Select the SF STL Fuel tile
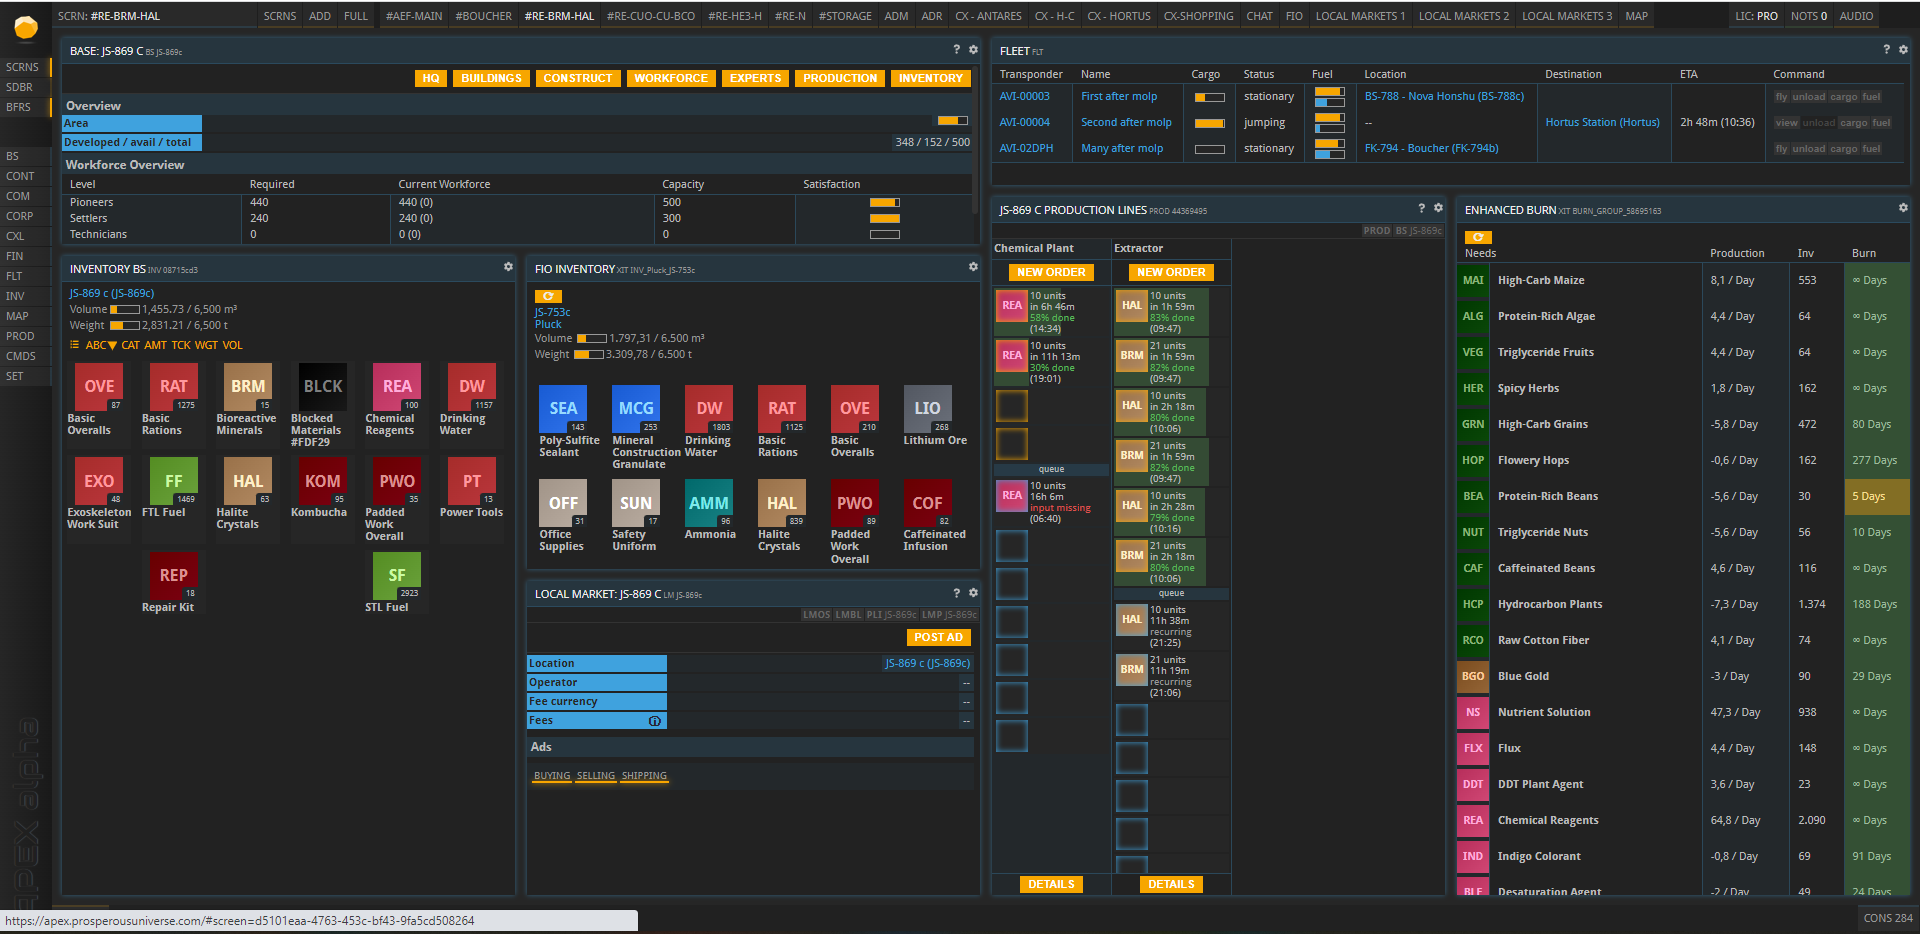 pyautogui.click(x=397, y=575)
